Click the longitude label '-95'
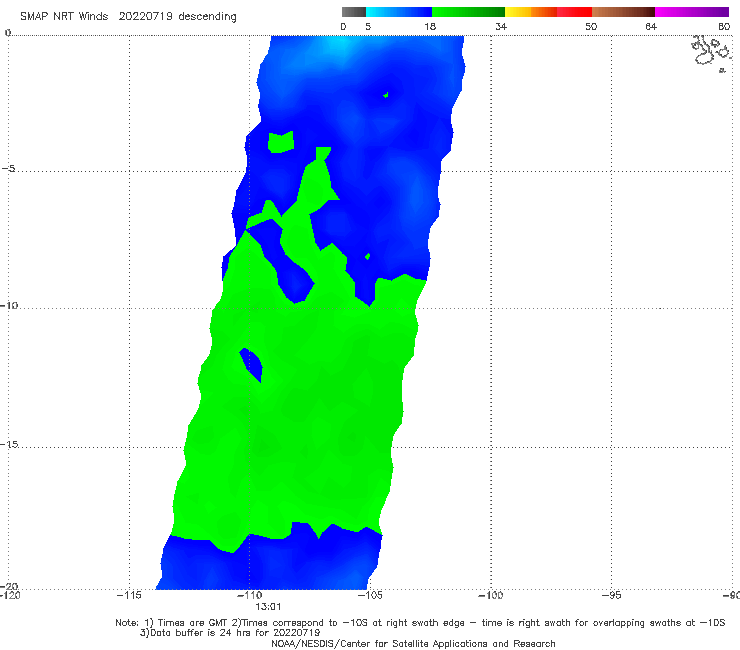Image resolution: width=740 pixels, height=650 pixels. tap(611, 595)
